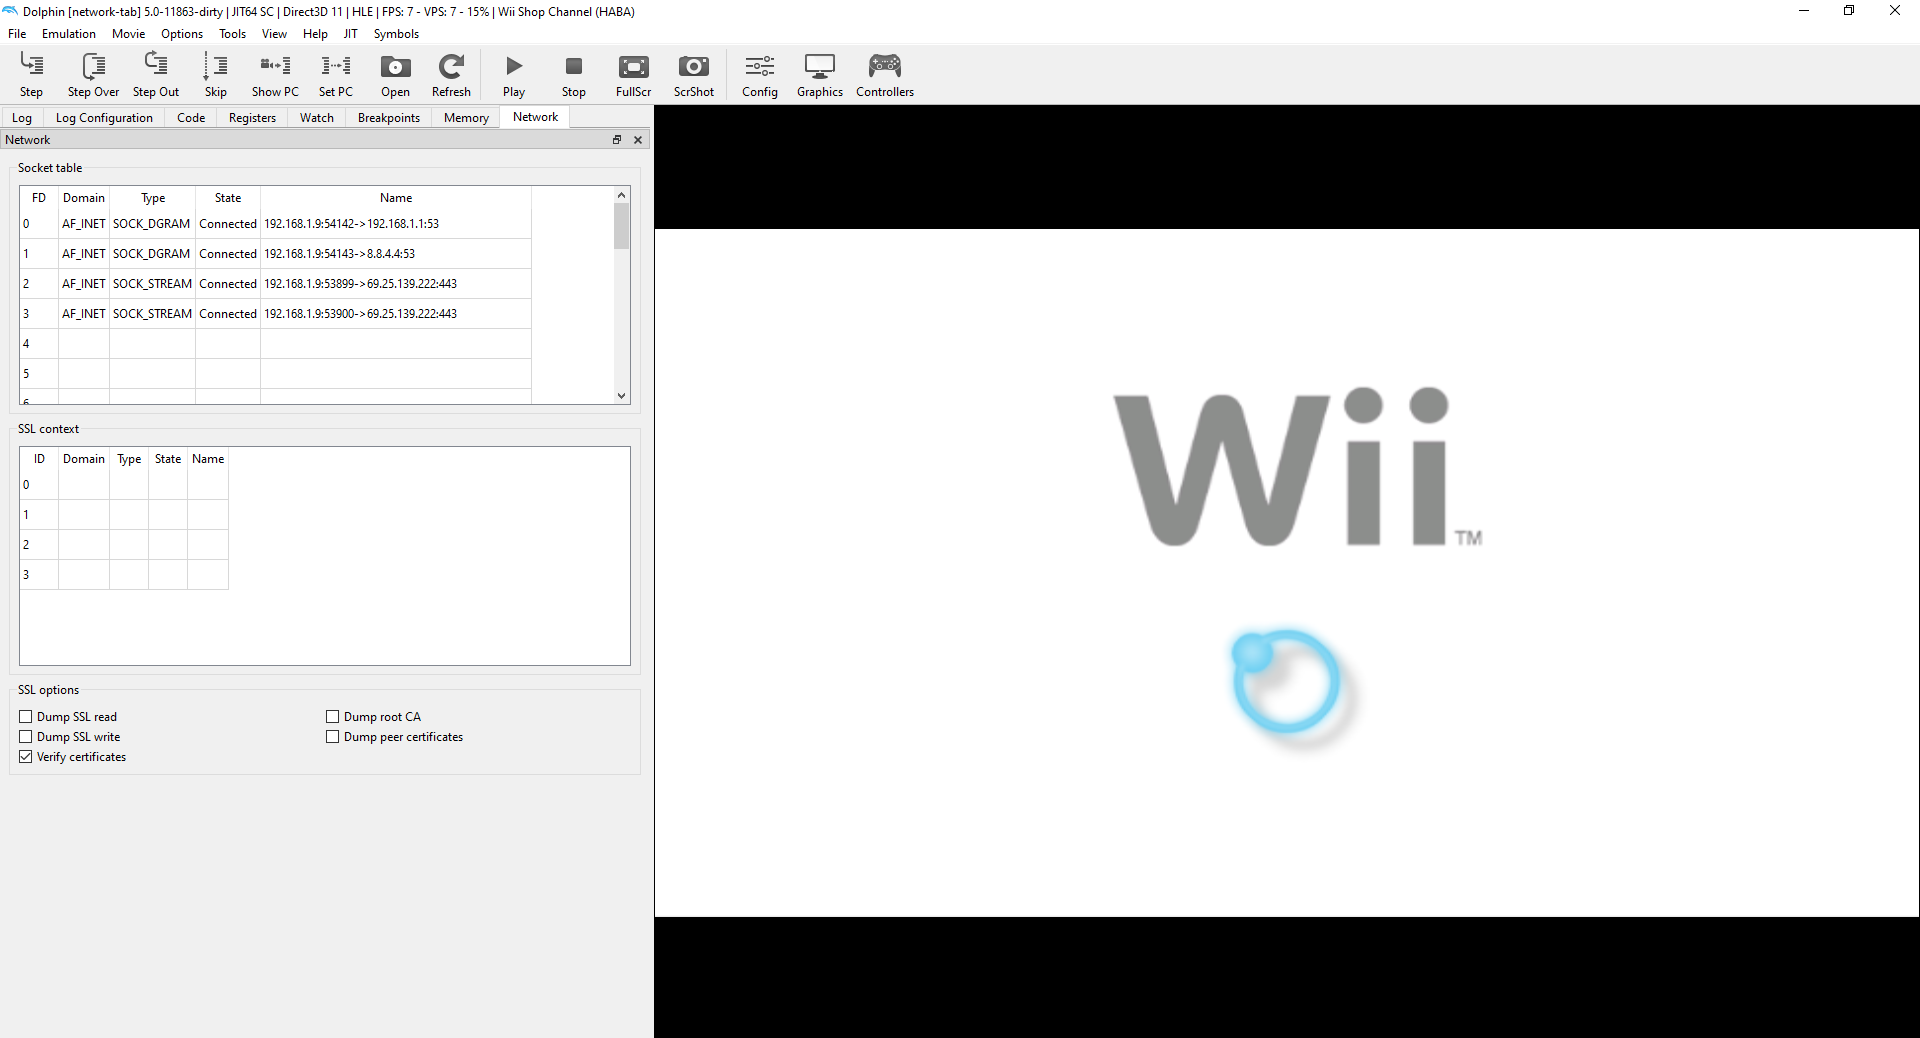Click the Set PC toolbar icon
1920x1038 pixels.
336,75
